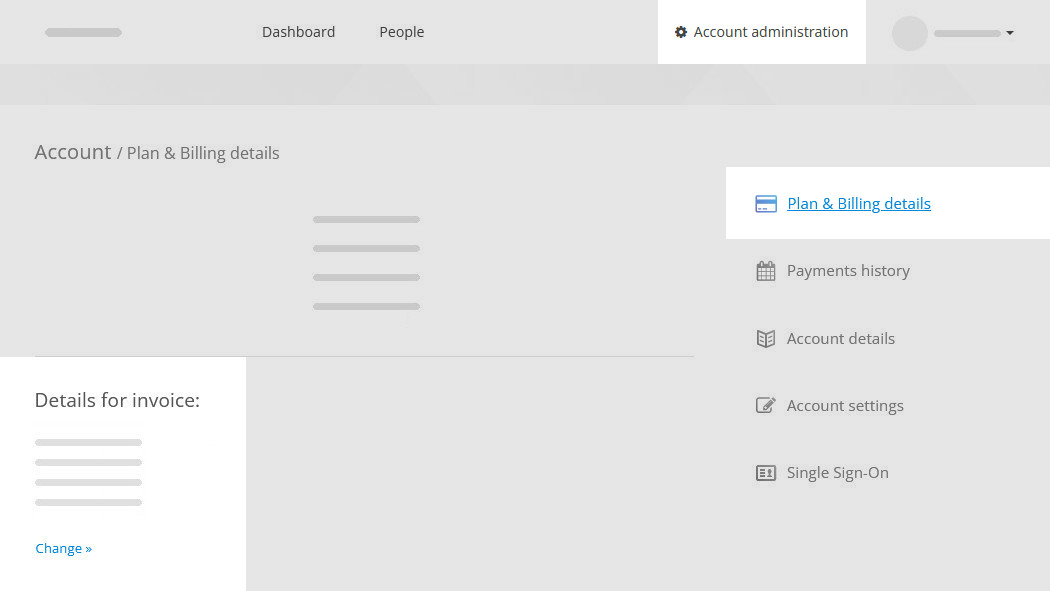Click the pencil edit icon beside Account settings

coord(765,405)
